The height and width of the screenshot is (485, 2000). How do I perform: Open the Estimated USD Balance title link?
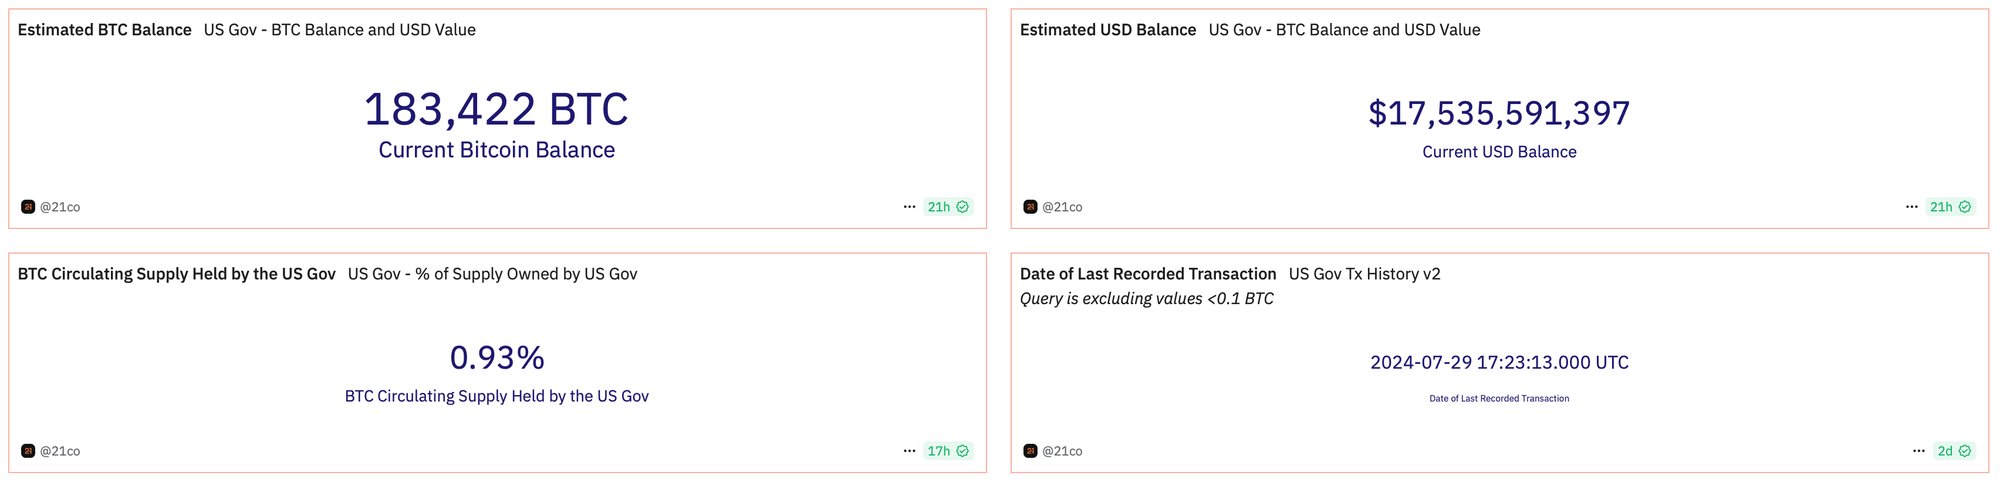1108,30
